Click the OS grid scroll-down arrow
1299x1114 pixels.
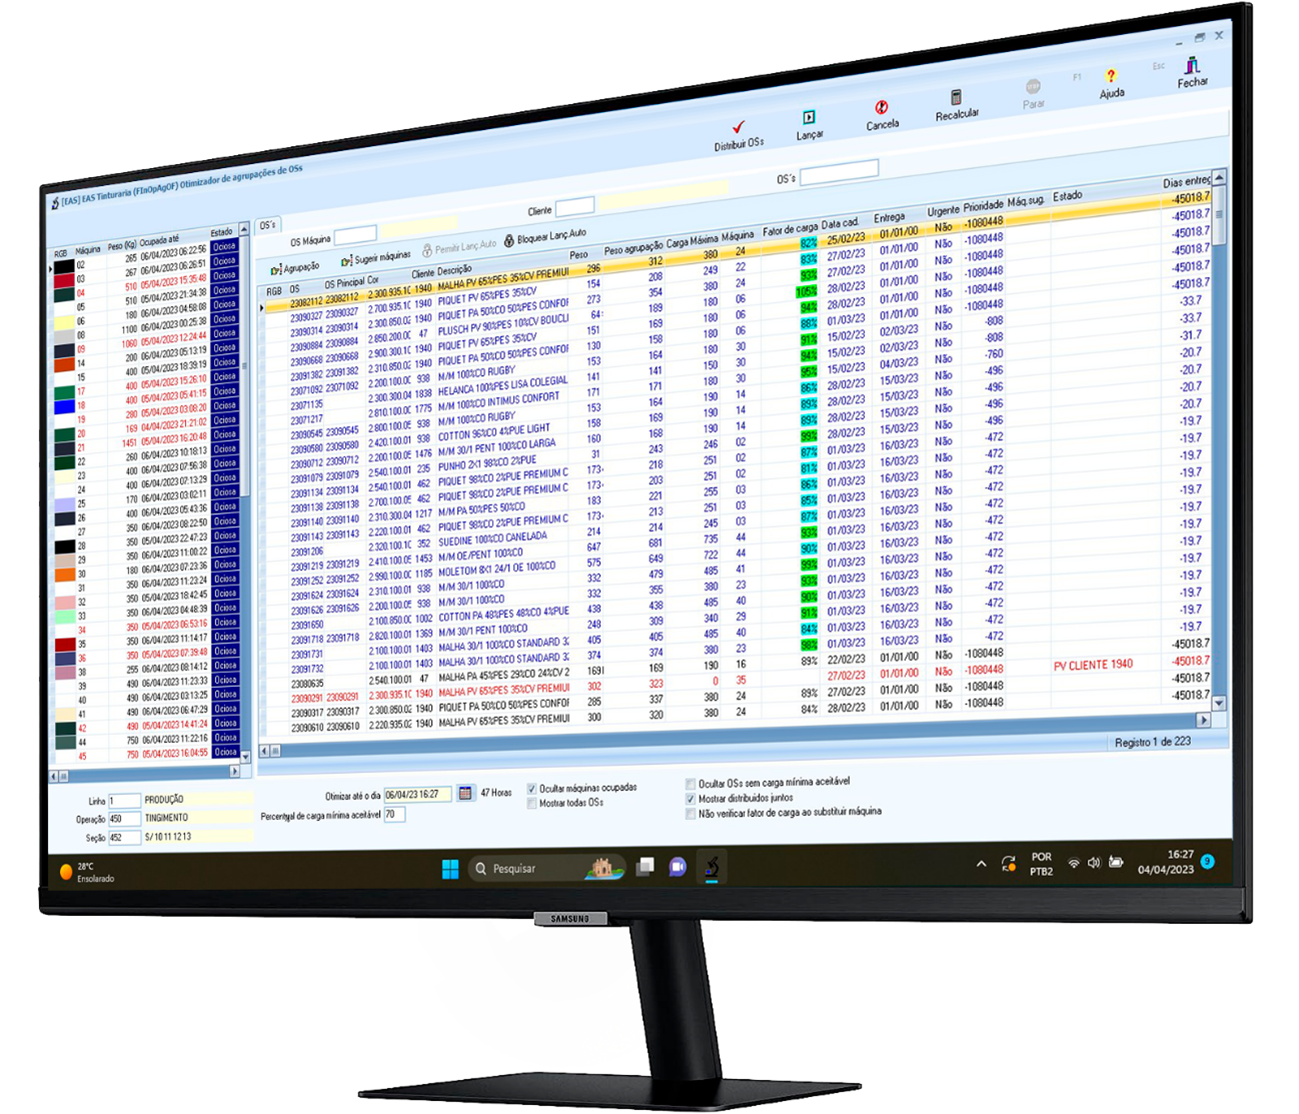click(x=1218, y=703)
